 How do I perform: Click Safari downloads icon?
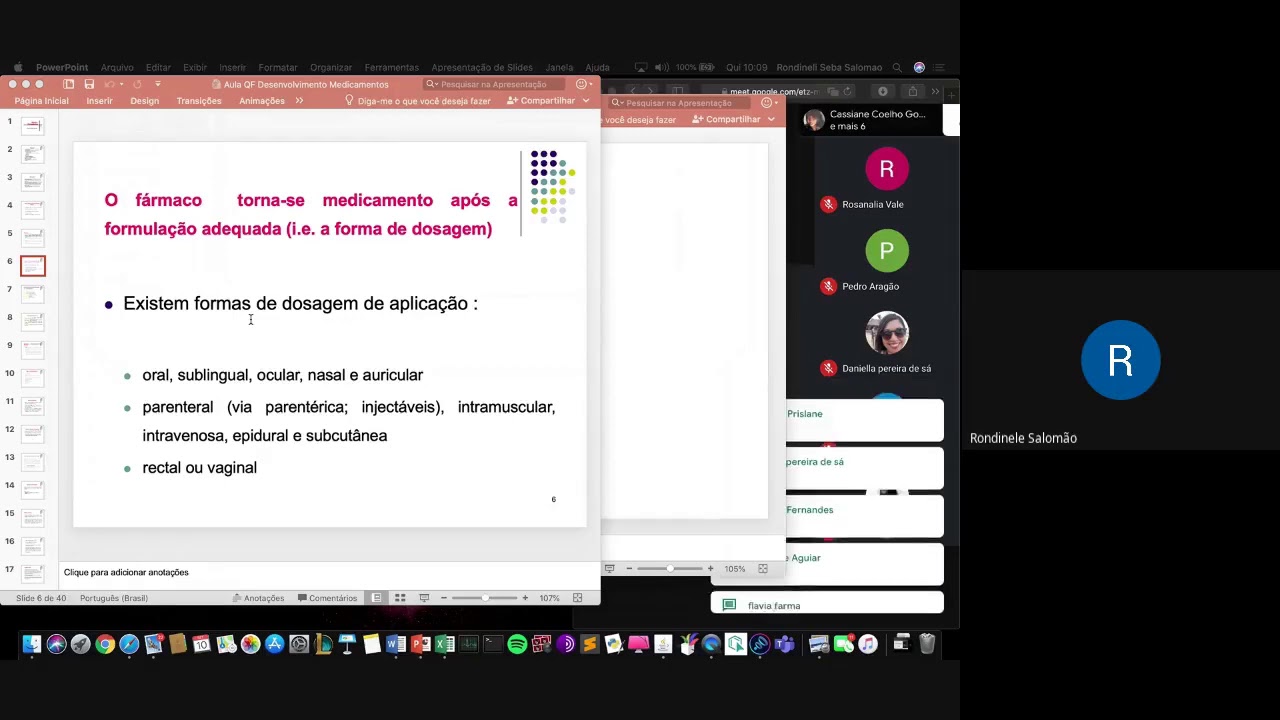[882, 91]
